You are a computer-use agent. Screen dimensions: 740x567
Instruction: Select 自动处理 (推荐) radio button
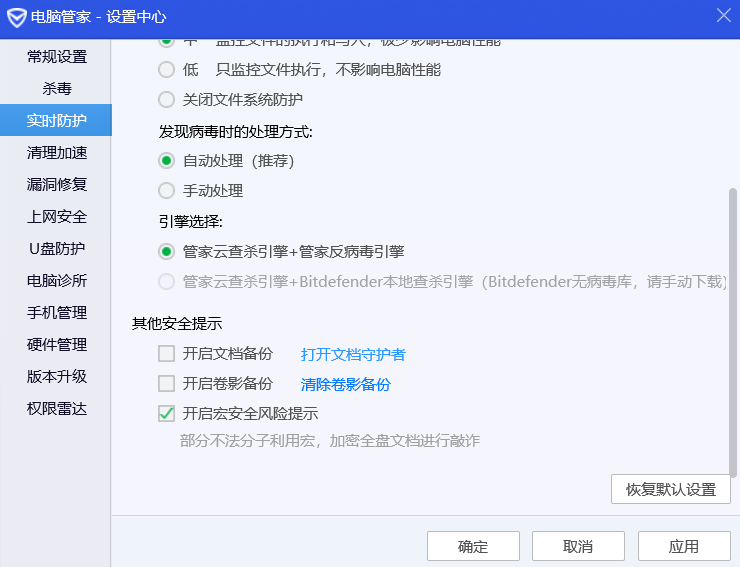pos(166,161)
